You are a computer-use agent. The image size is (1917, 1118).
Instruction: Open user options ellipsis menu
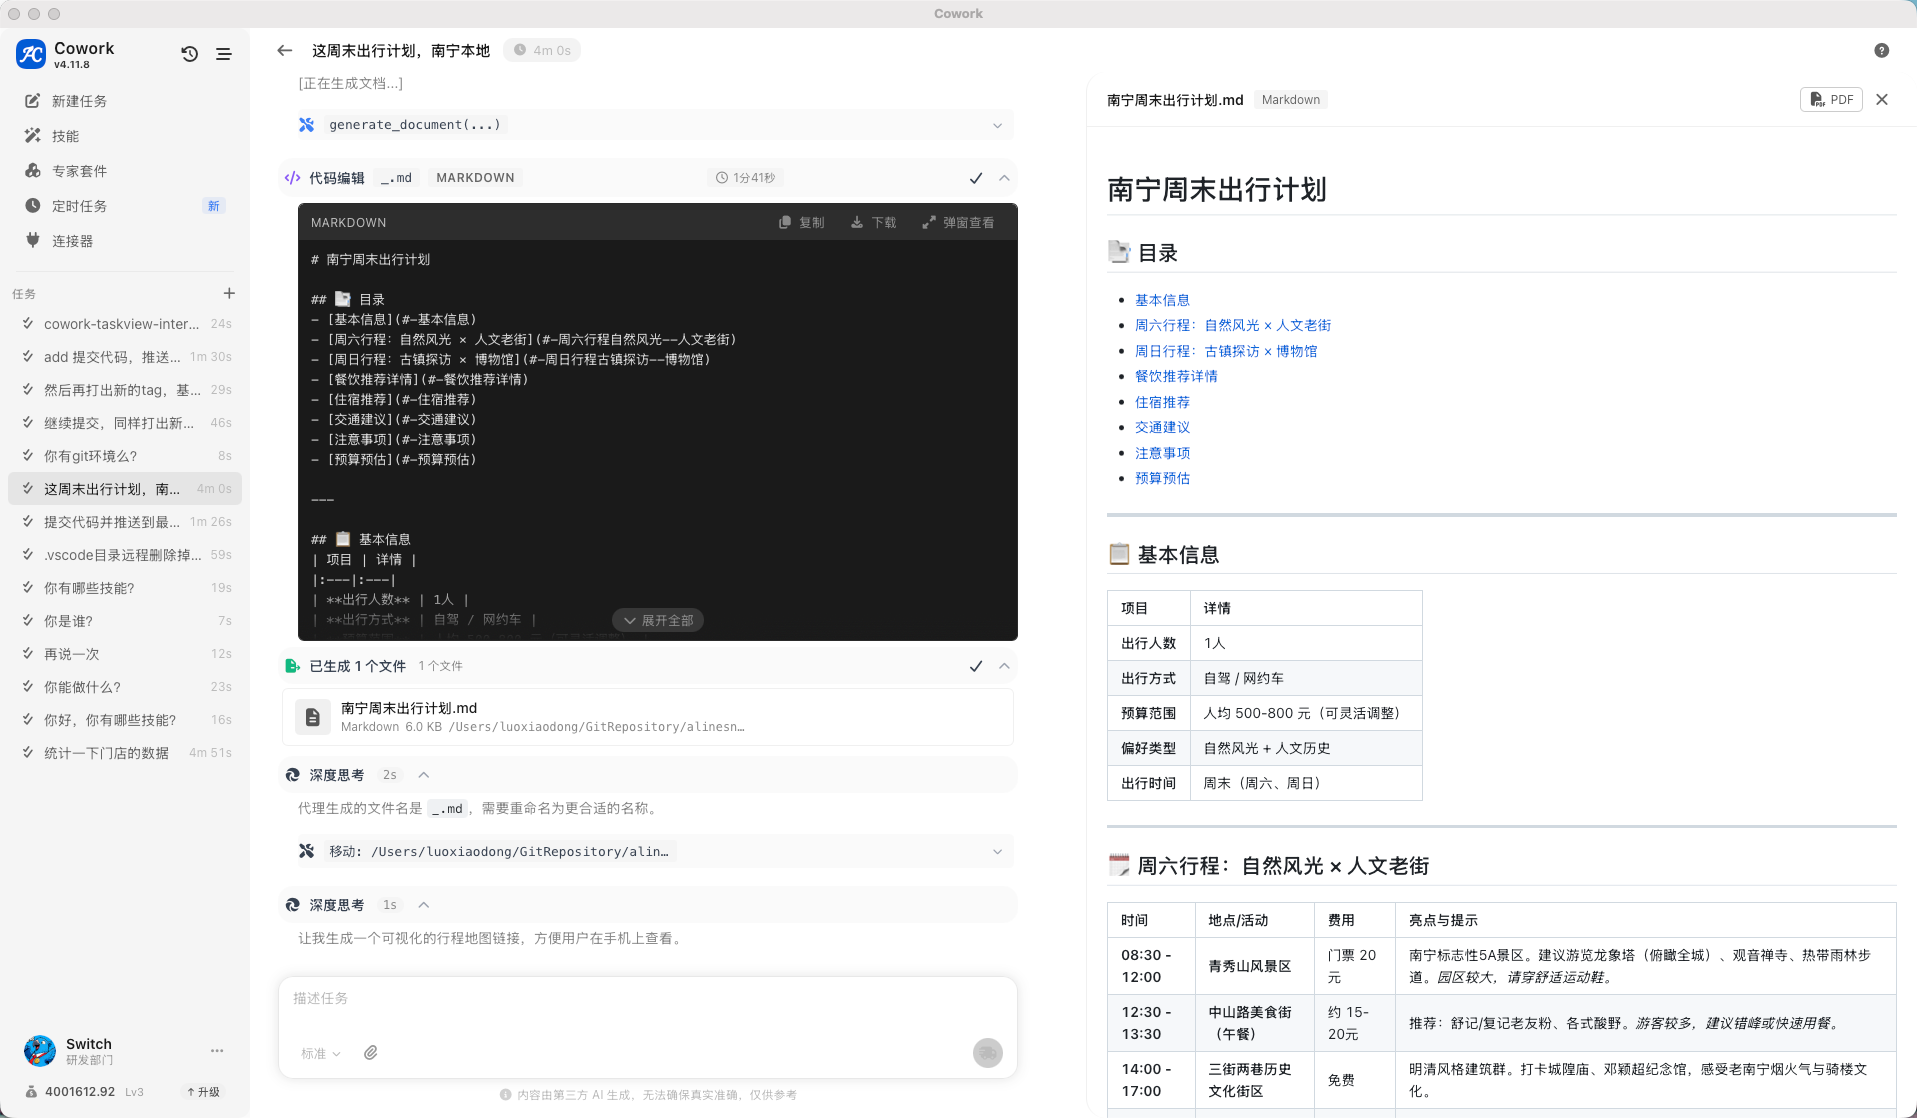[x=217, y=1051]
